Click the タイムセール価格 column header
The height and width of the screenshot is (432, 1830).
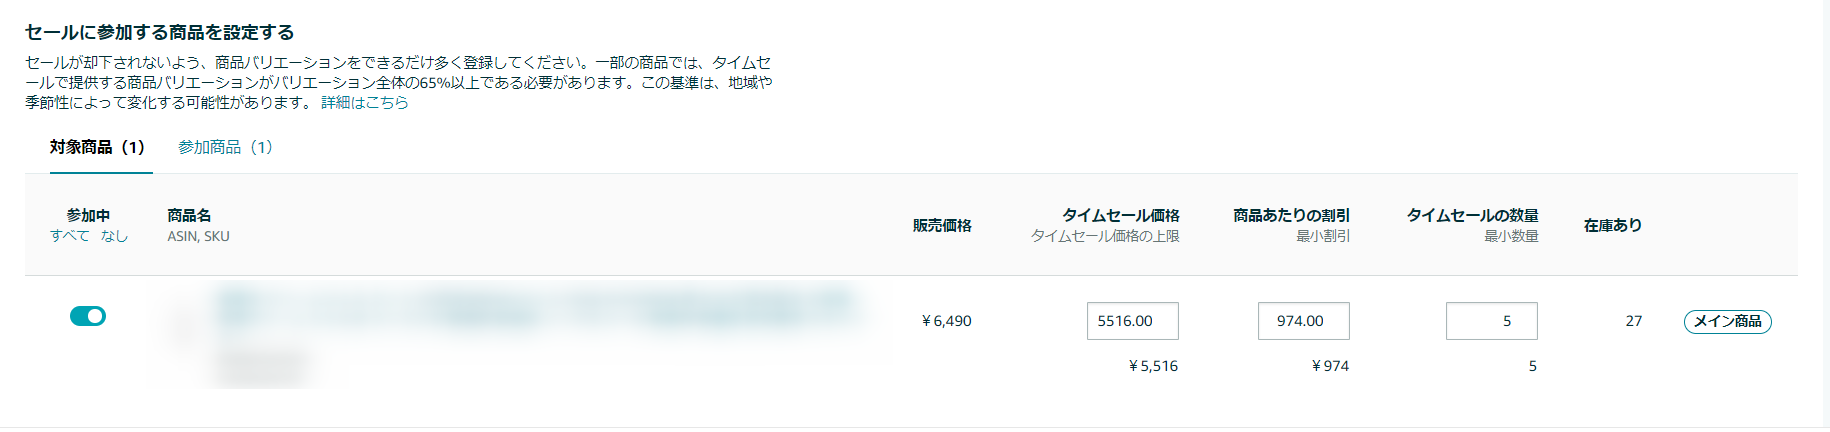tap(1121, 215)
